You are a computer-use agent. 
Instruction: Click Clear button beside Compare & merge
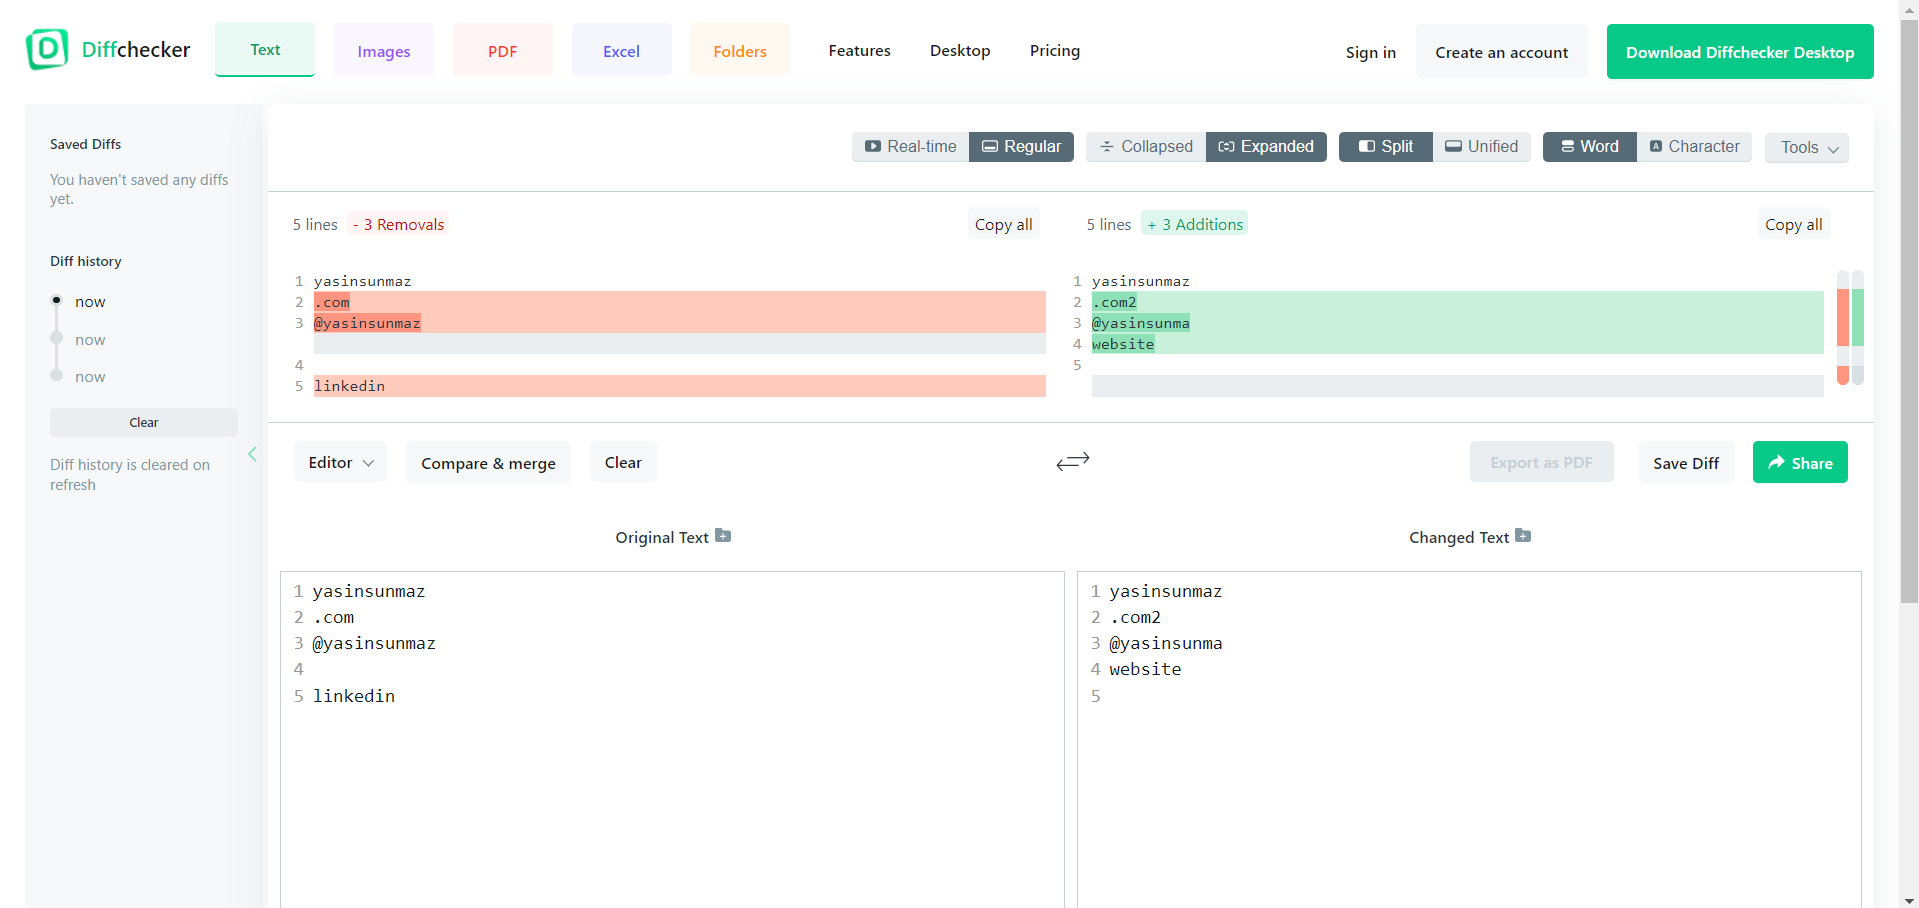[x=623, y=462]
